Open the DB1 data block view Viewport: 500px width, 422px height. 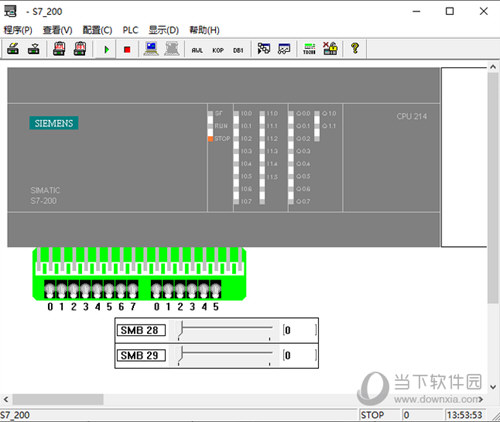tap(238, 50)
